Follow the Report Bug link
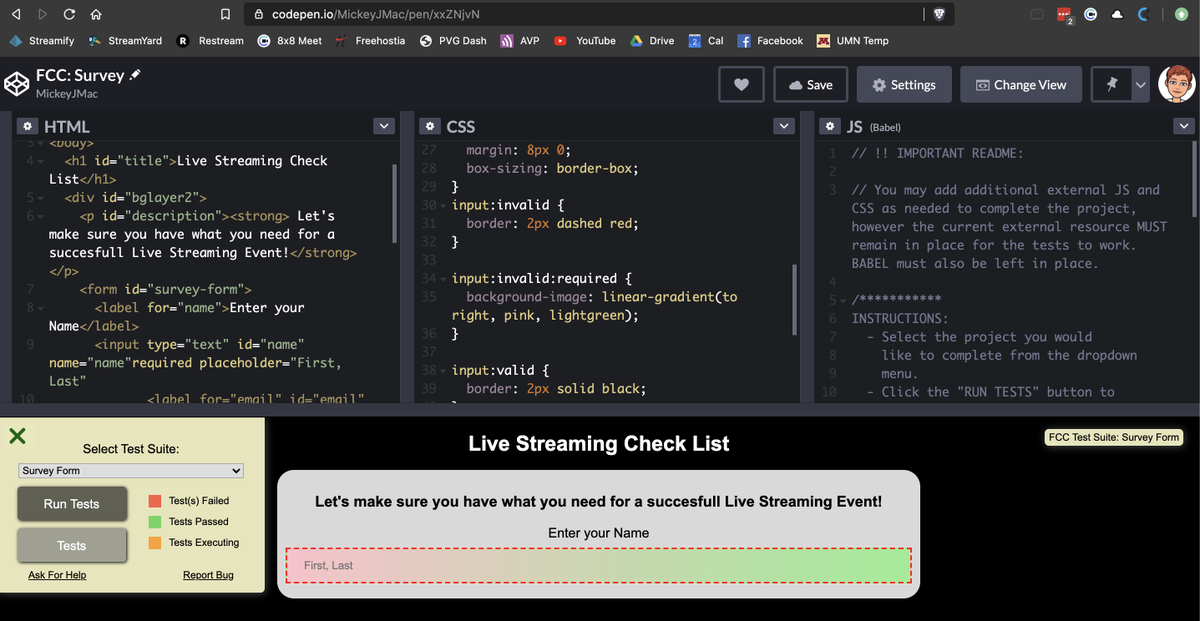This screenshot has height=621, width=1200. (208, 575)
